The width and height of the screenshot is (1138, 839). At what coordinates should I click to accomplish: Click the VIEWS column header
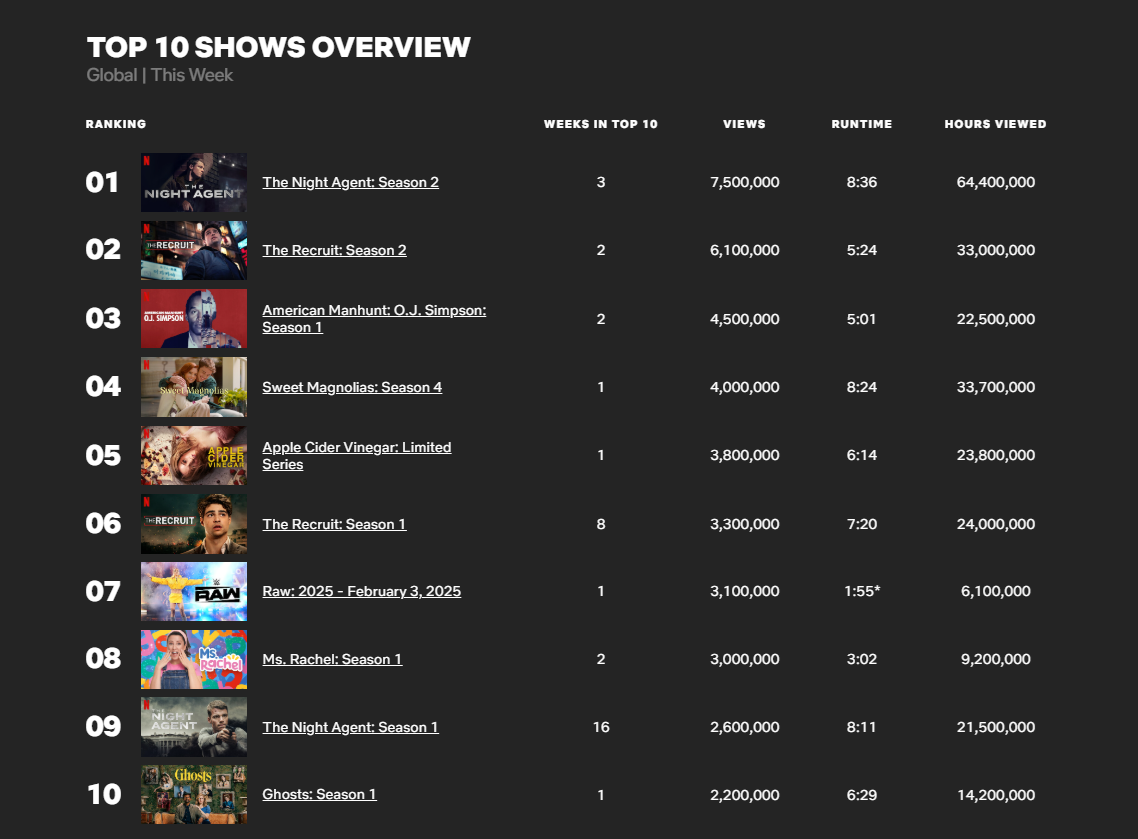pos(745,124)
